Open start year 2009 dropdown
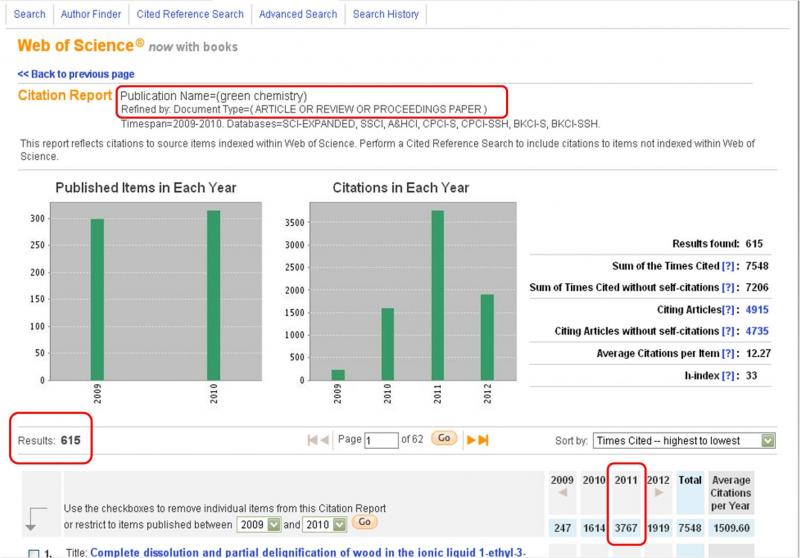 pyautogui.click(x=259, y=524)
